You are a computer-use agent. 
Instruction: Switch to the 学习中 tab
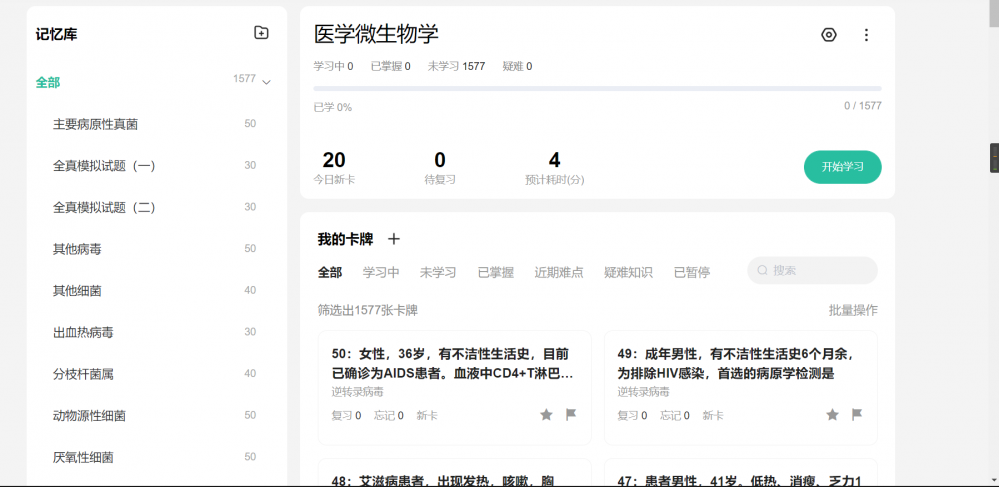tap(381, 272)
